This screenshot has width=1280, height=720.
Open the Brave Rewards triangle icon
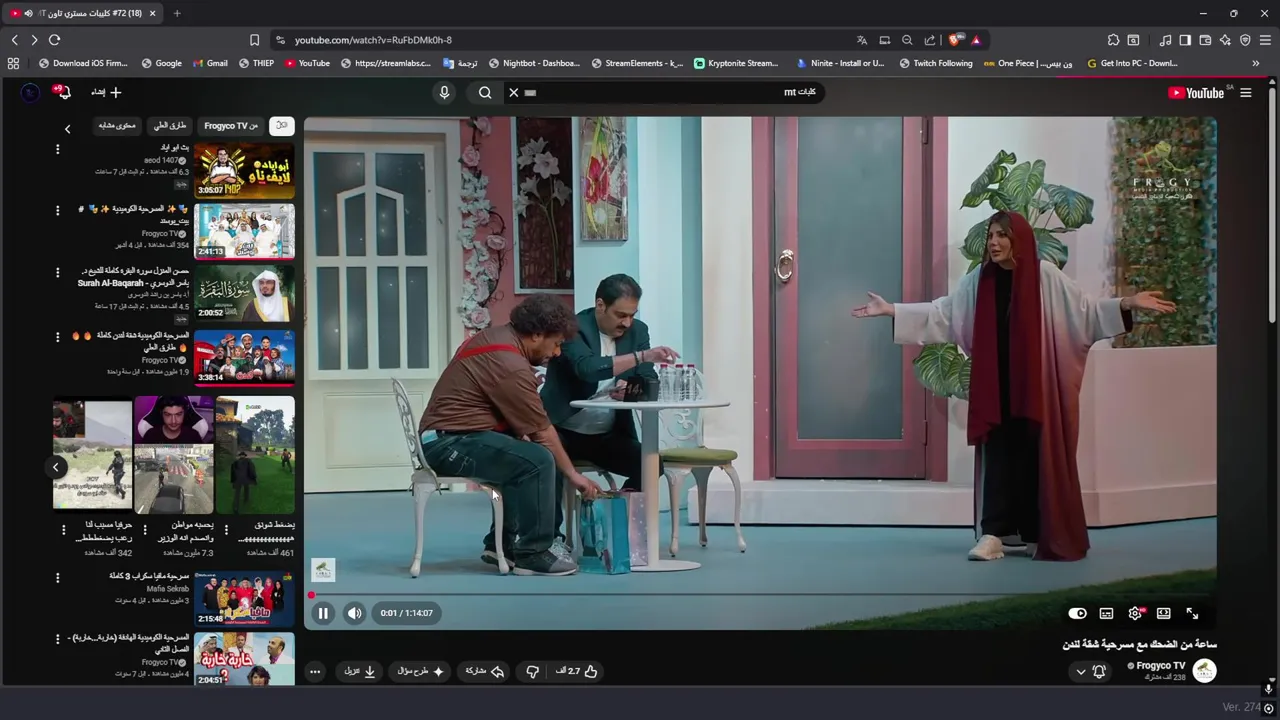coord(976,40)
